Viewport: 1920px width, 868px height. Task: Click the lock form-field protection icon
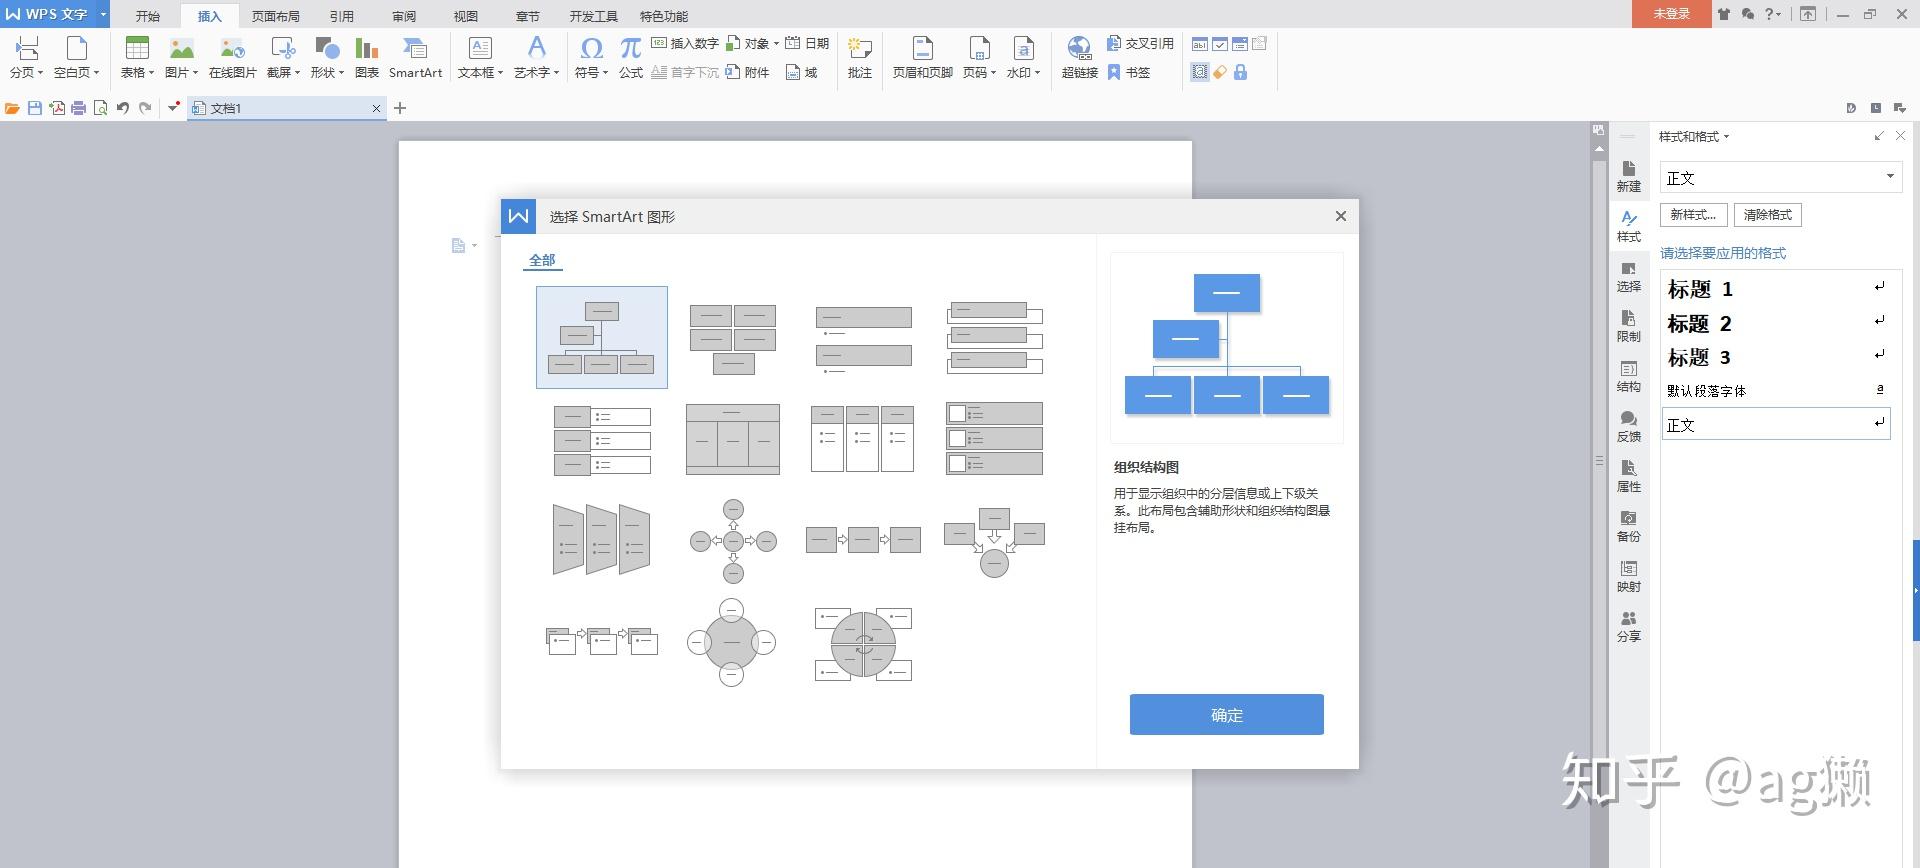coord(1240,72)
